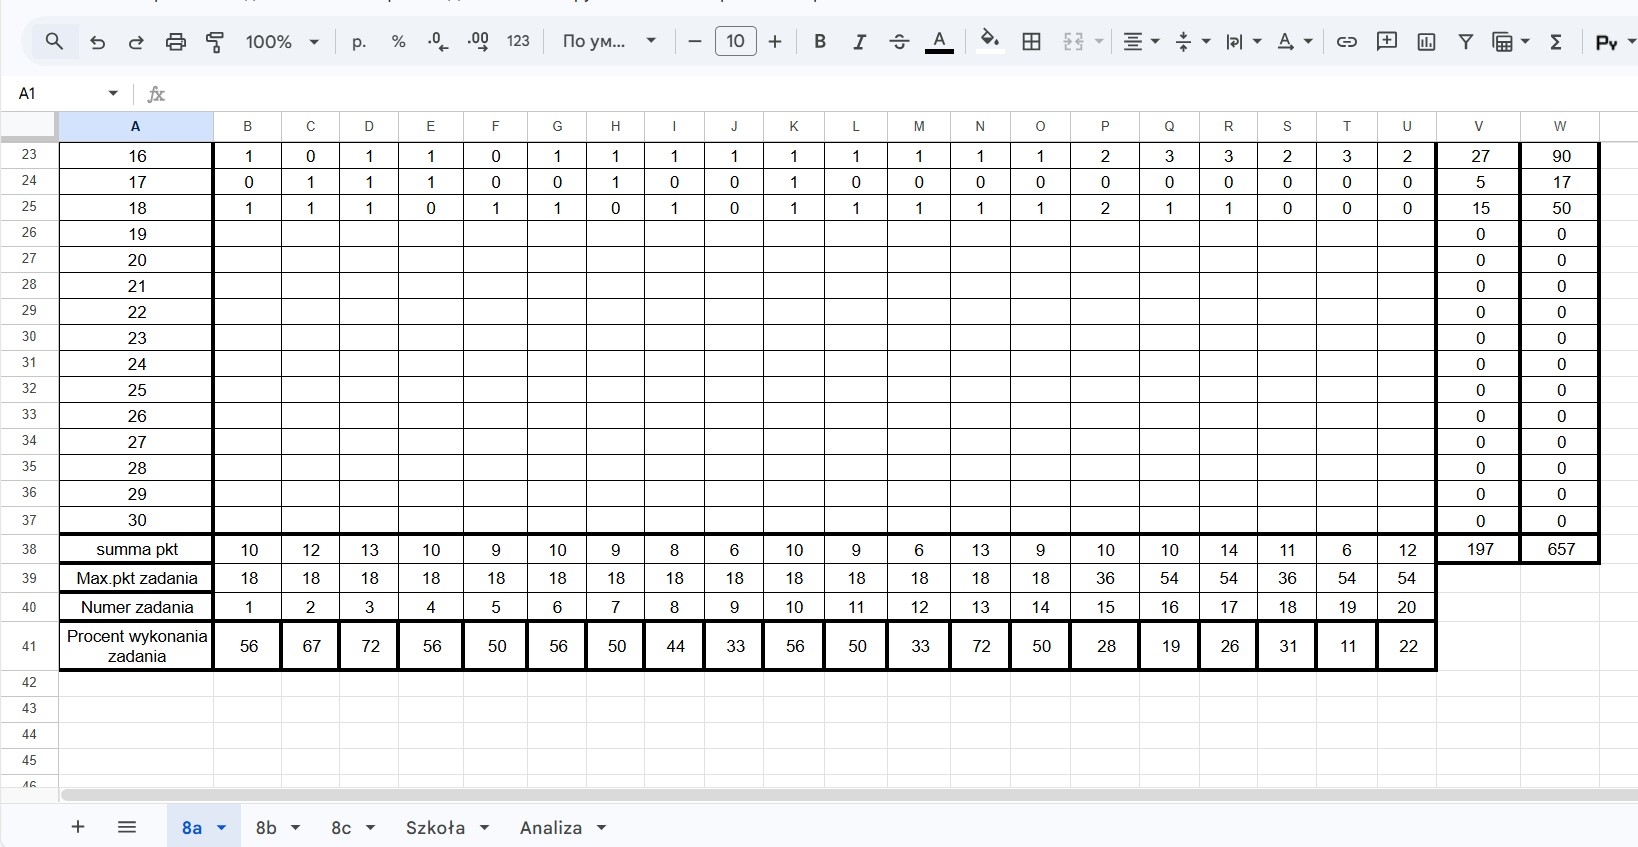Expand the font family dropdown
1638x847 pixels.
pyautogui.click(x=610, y=42)
